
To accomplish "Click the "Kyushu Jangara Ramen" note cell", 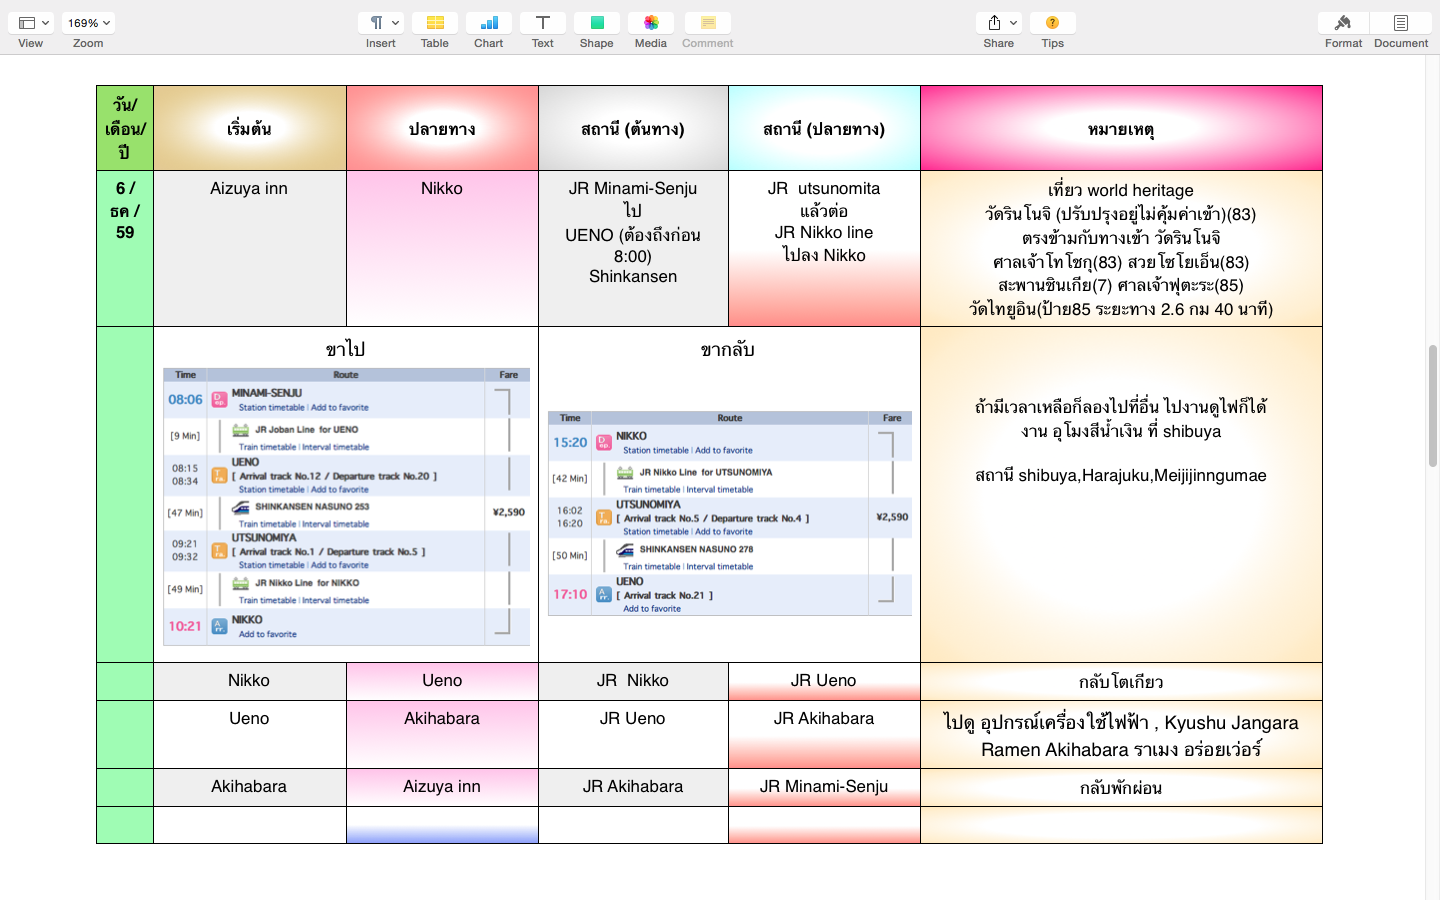I will point(1121,734).
